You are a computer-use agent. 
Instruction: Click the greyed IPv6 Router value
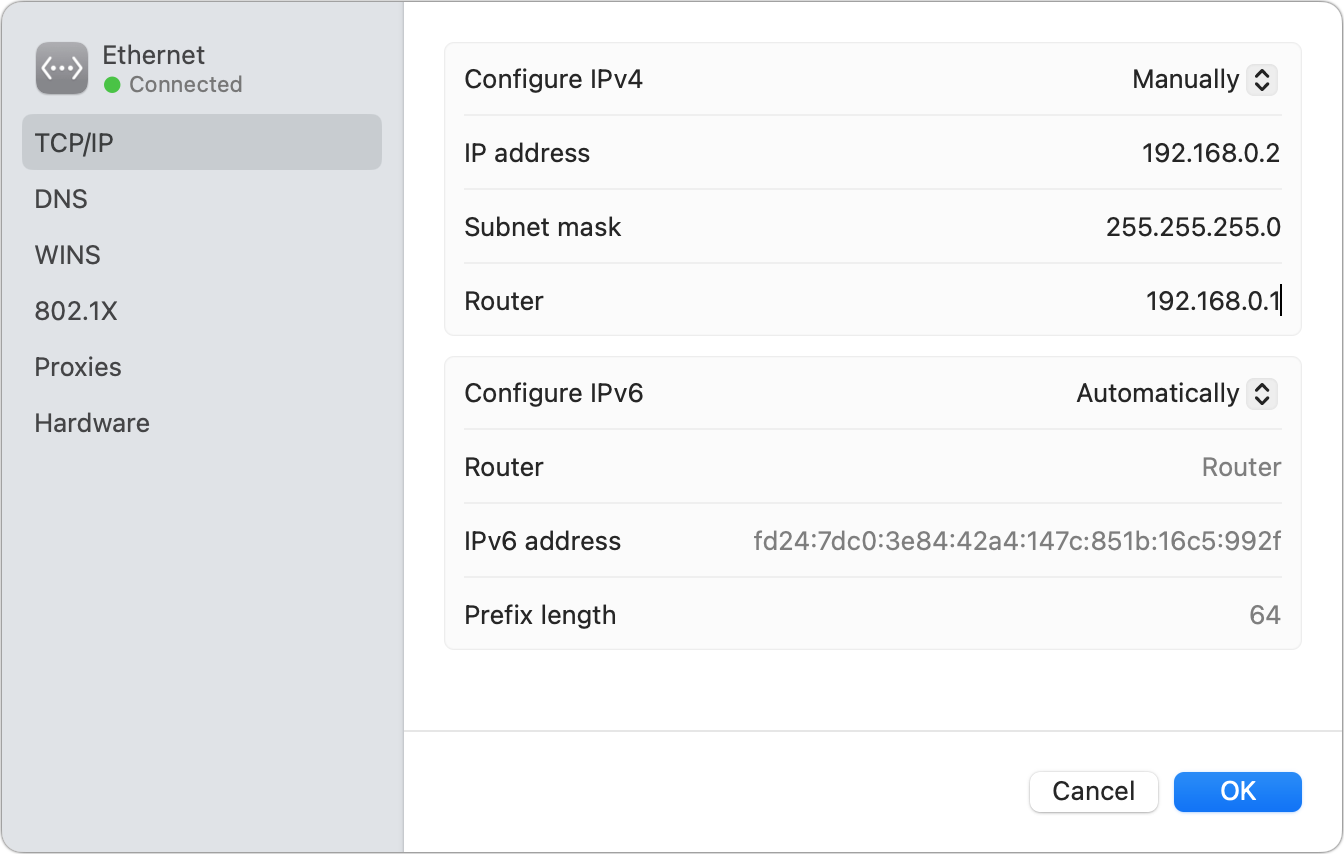pyautogui.click(x=1241, y=467)
